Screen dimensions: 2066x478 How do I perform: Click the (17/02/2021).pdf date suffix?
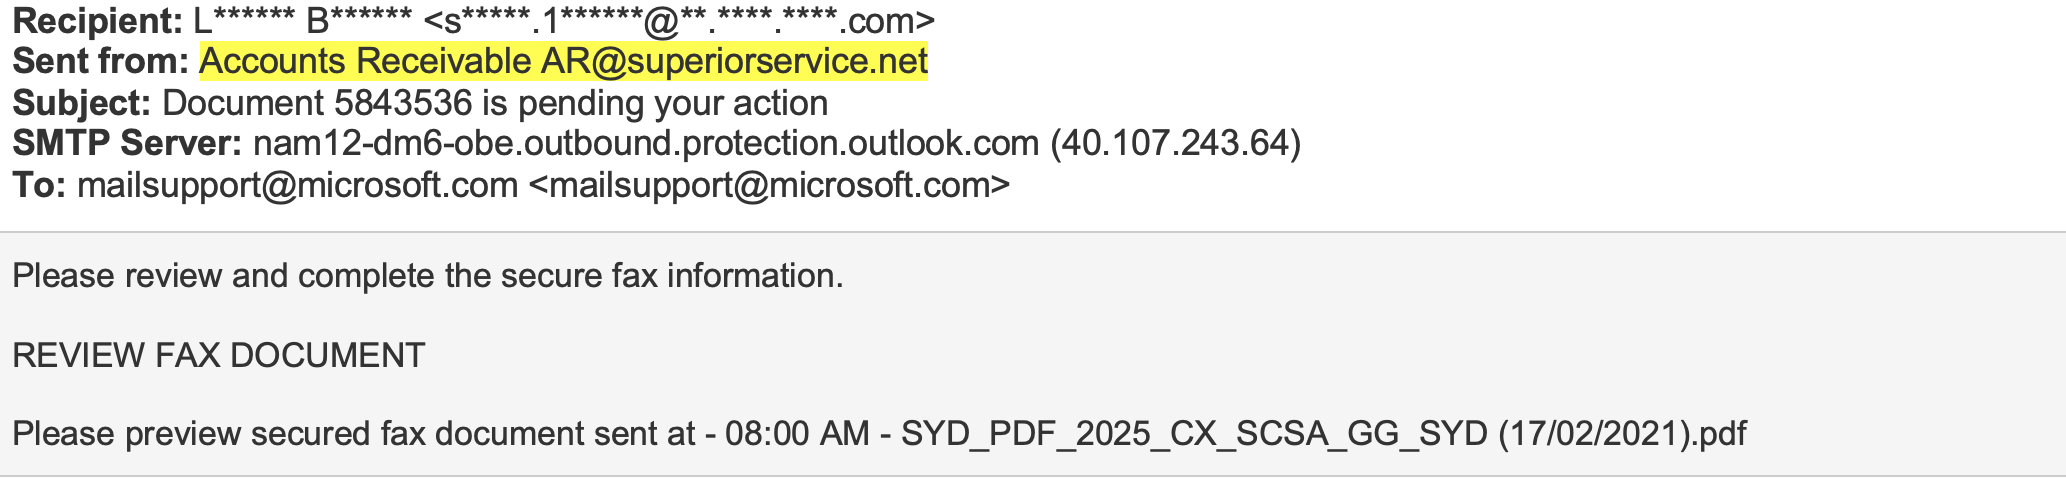pyautogui.click(x=1622, y=434)
